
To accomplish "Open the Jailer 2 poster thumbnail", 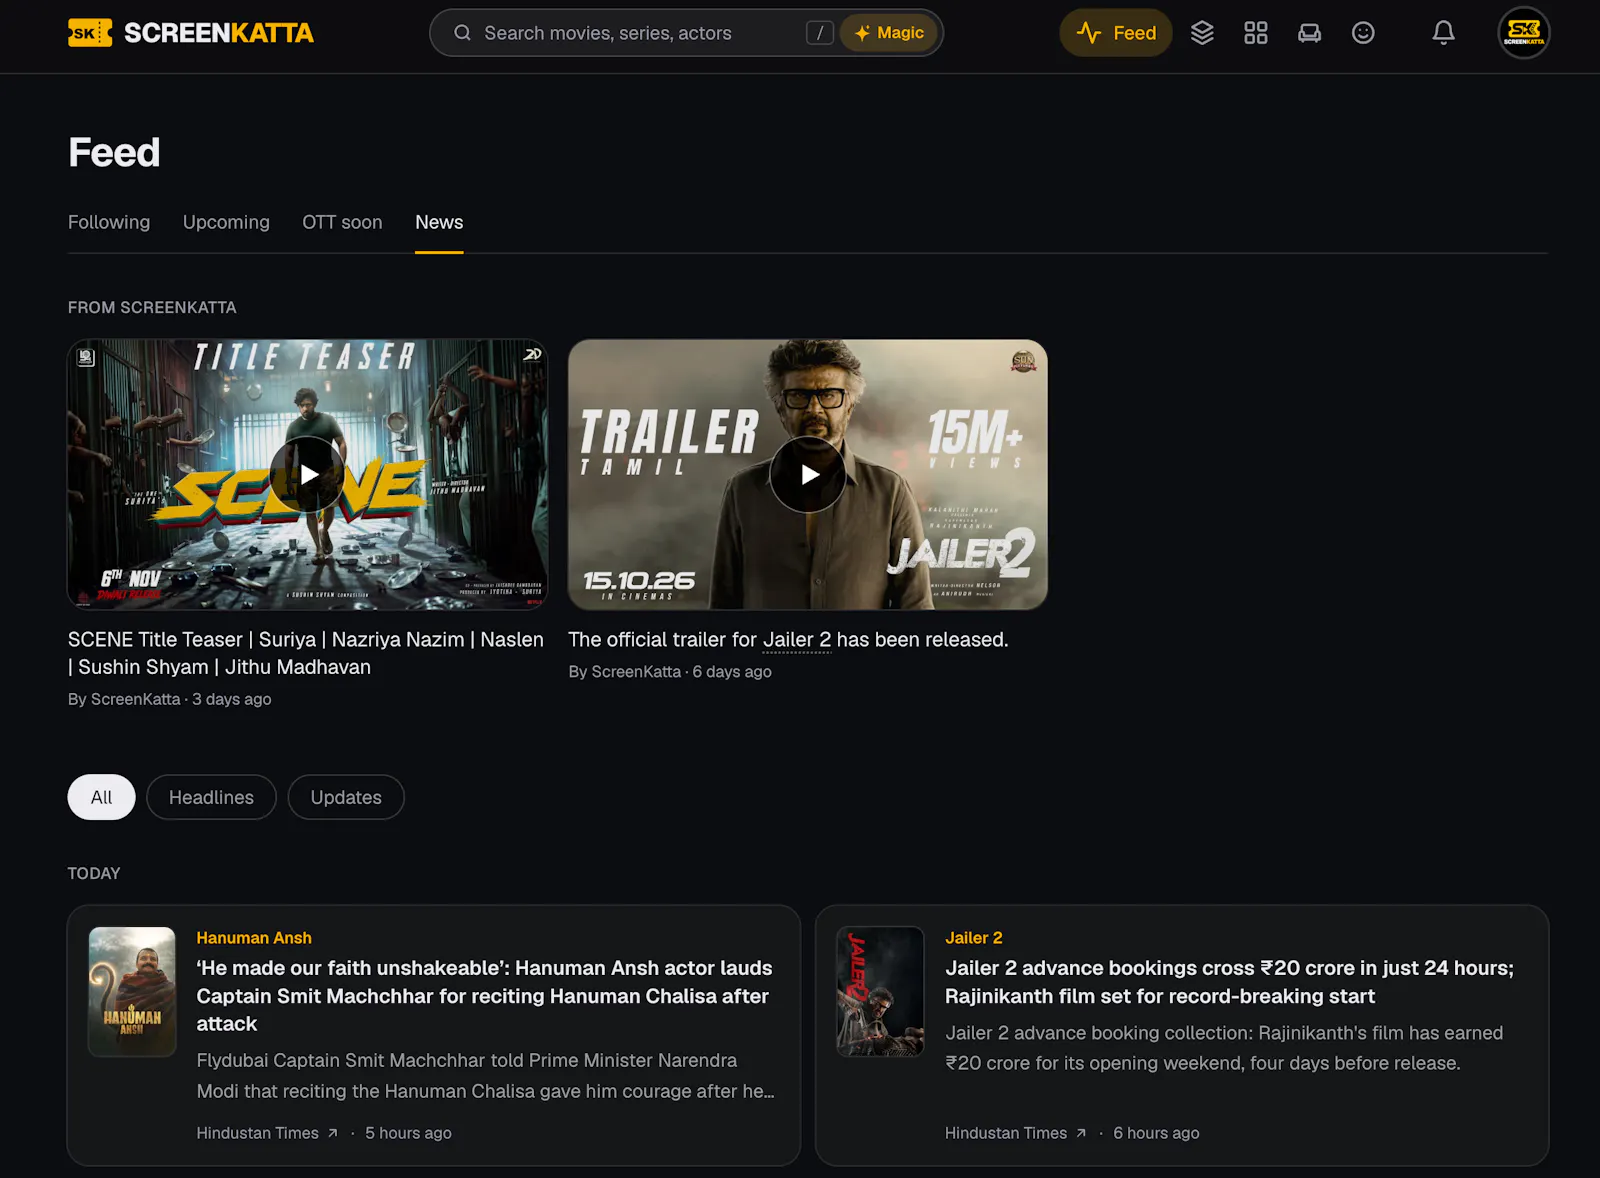I will (x=880, y=992).
